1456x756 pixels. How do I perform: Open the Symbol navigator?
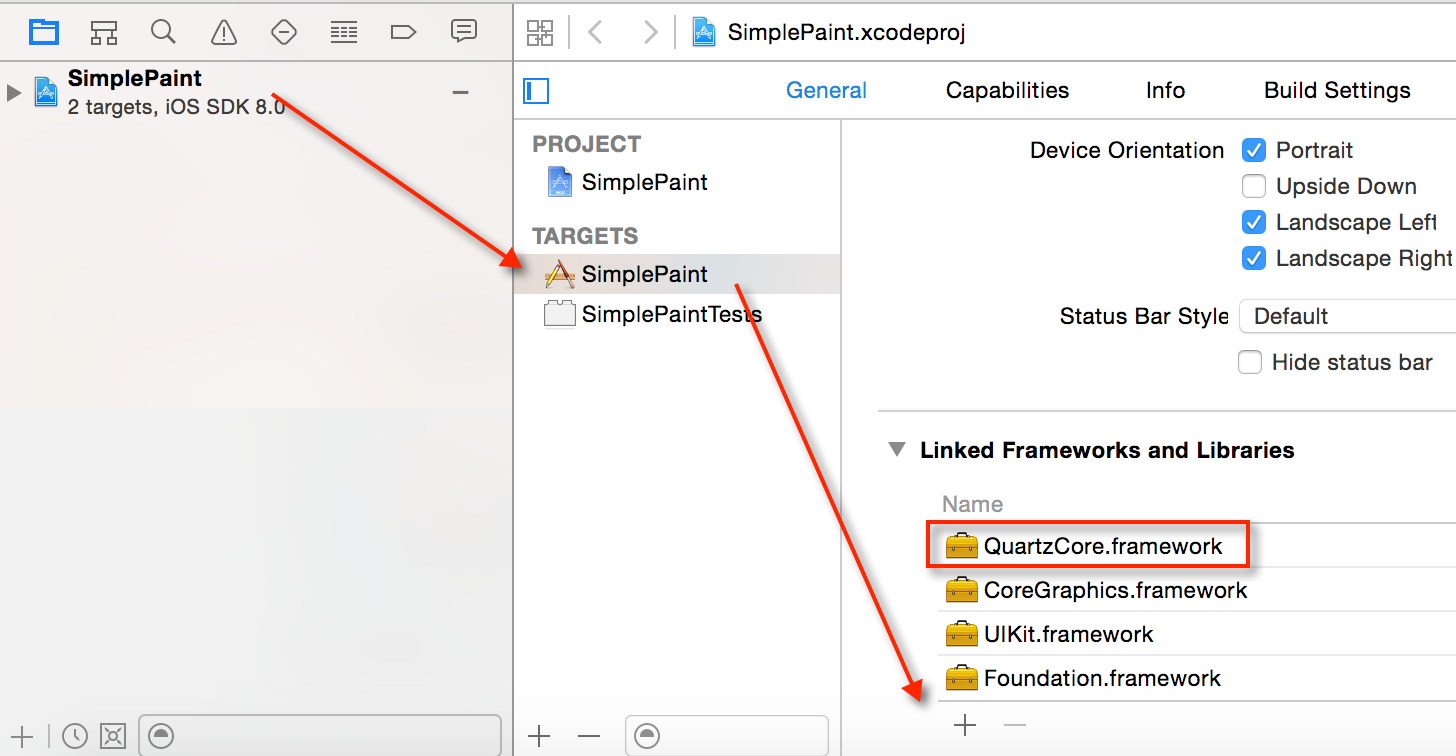(104, 32)
